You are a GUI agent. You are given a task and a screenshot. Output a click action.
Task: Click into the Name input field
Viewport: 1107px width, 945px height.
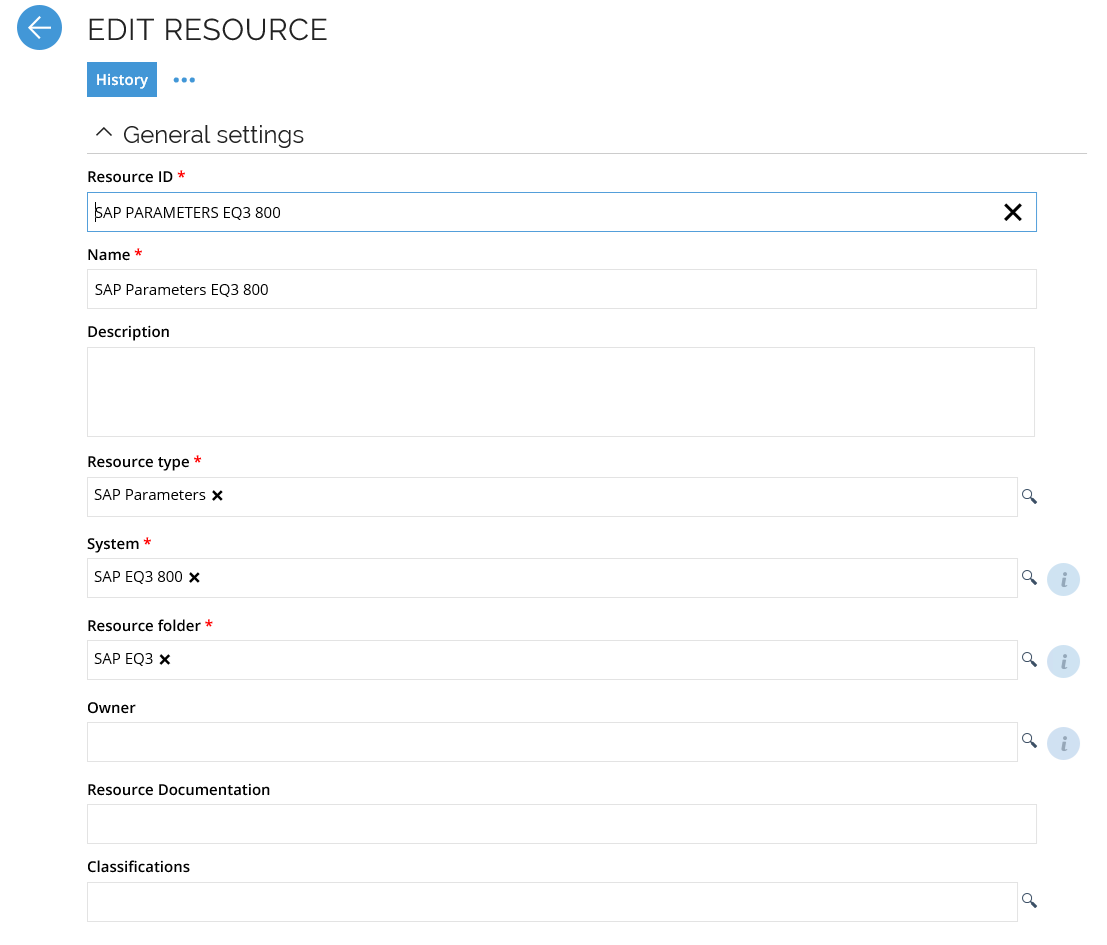561,289
